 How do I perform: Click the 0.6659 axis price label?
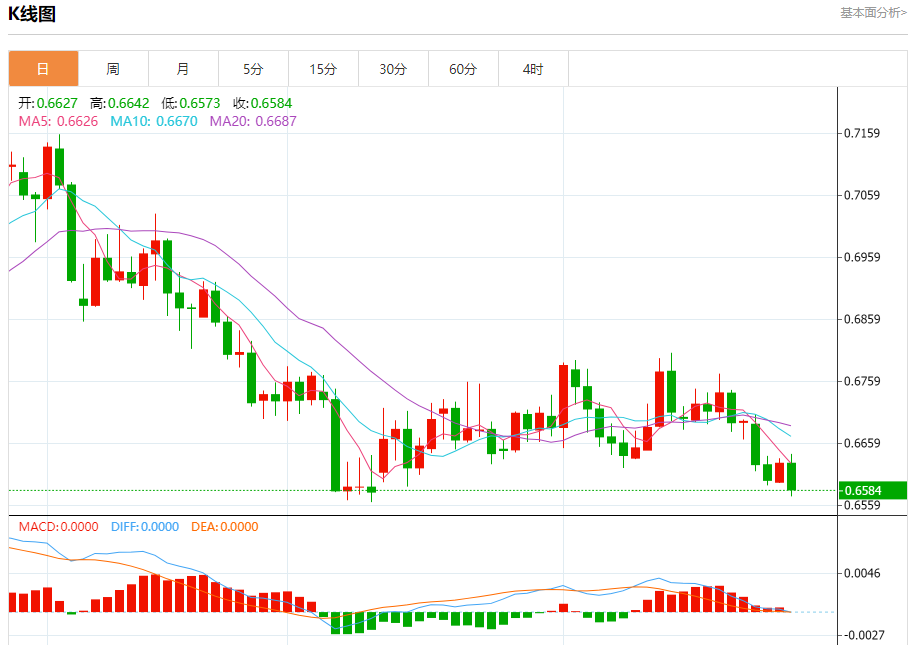[862, 444]
